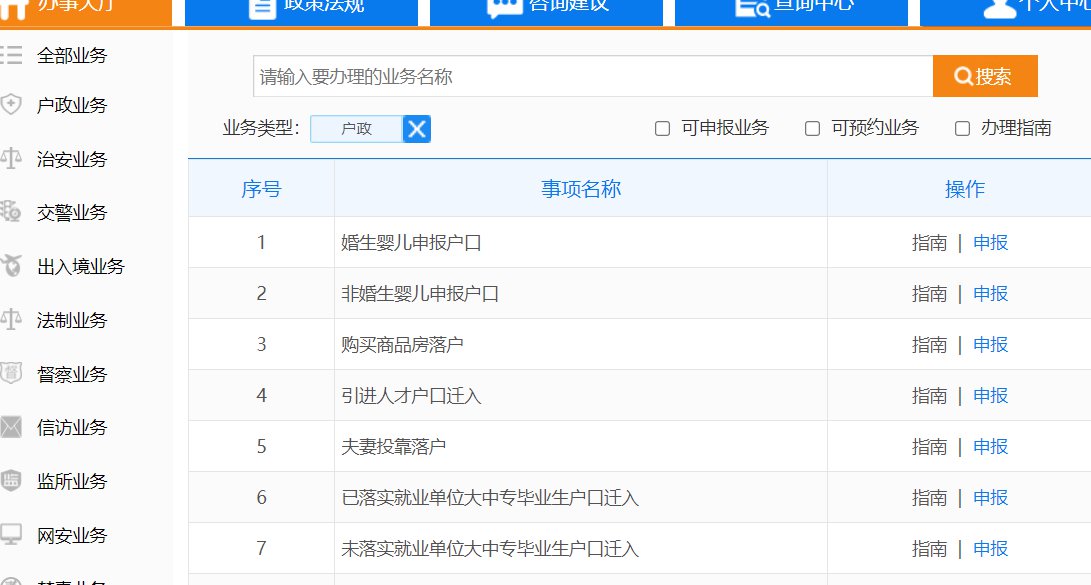The width and height of the screenshot is (1091, 585).
Task: Select 户政业务 in the sidebar
Action: [72, 106]
